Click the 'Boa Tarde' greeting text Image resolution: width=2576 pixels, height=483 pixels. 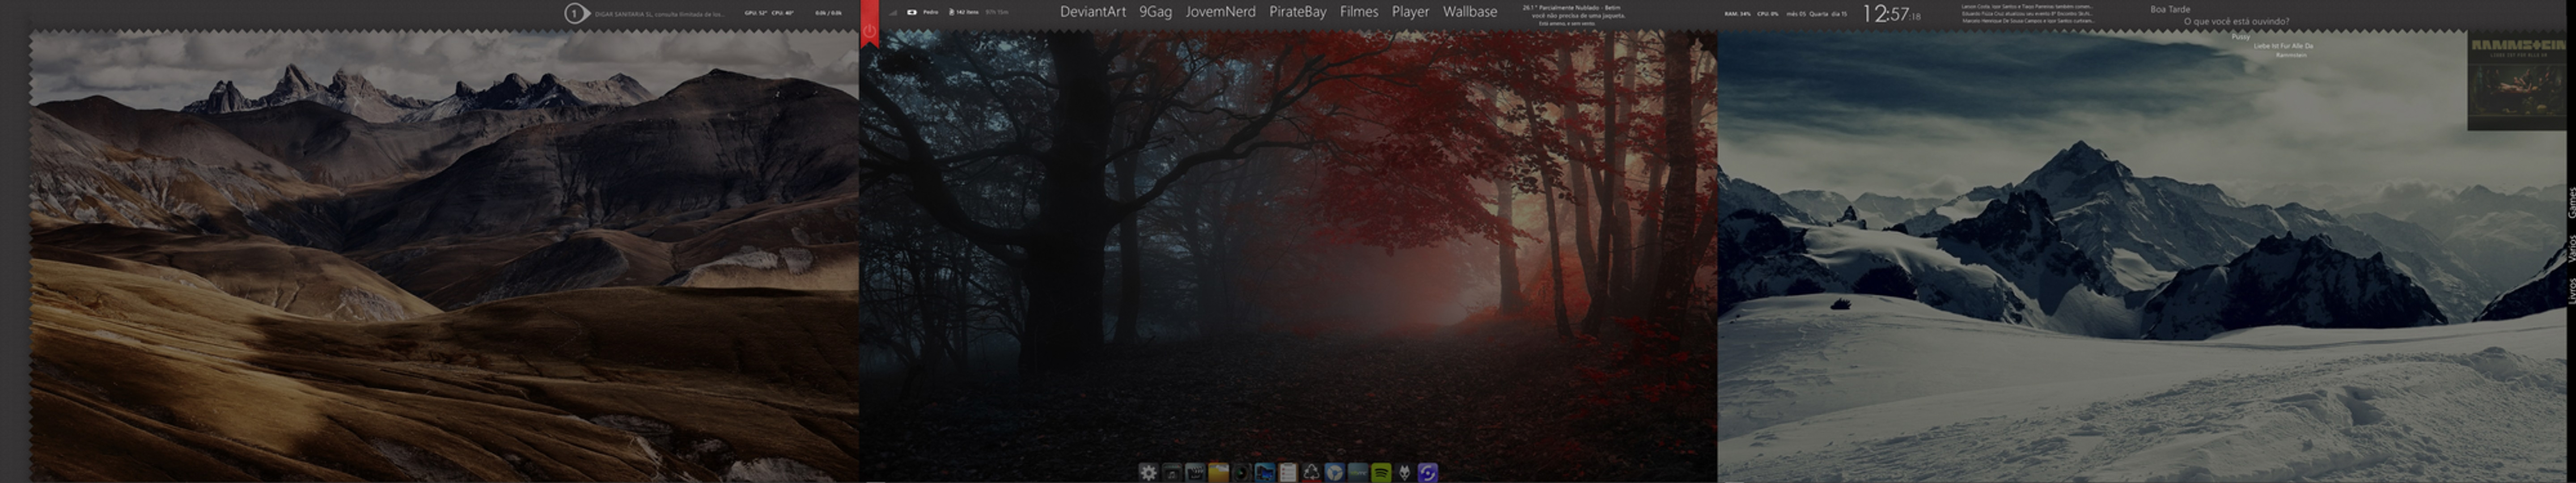point(2170,9)
